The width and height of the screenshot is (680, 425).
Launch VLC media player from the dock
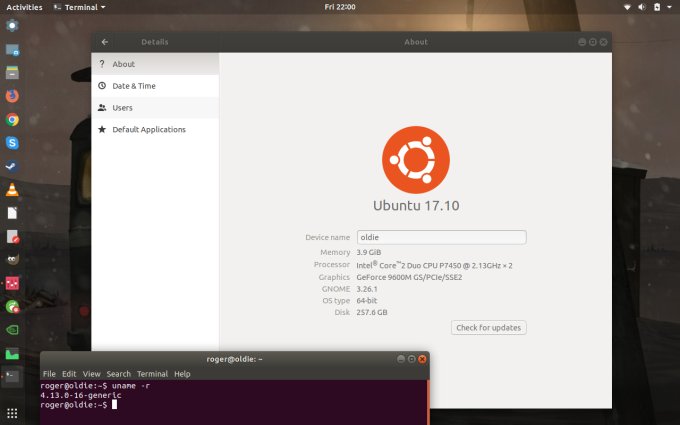[x=12, y=190]
